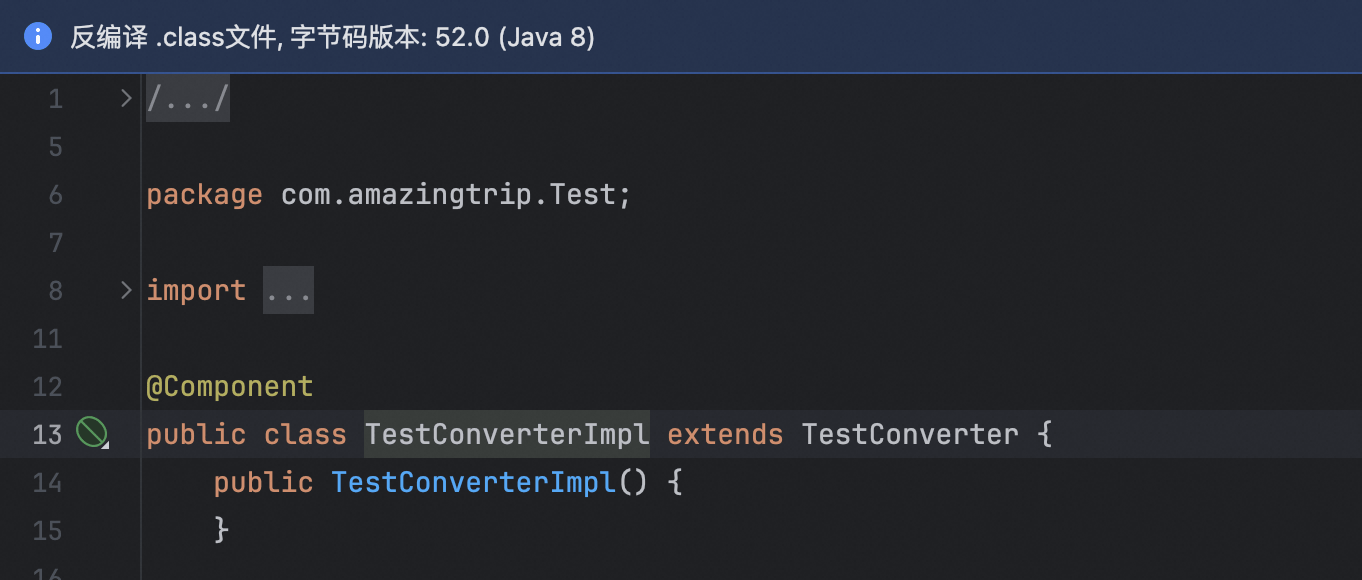Click the public keyword on line 14
Viewport: 1362px width, 580px height.
coord(263,482)
